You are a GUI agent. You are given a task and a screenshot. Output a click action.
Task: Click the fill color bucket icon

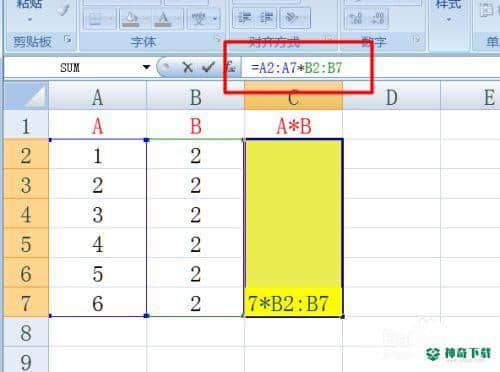(131, 19)
